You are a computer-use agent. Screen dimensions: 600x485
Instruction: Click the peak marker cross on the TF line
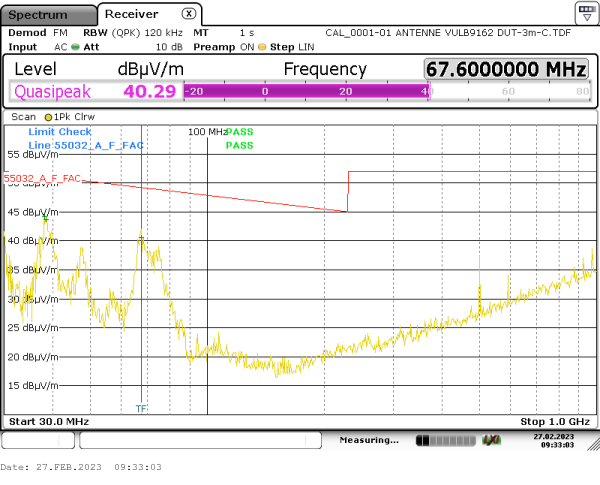click(142, 239)
